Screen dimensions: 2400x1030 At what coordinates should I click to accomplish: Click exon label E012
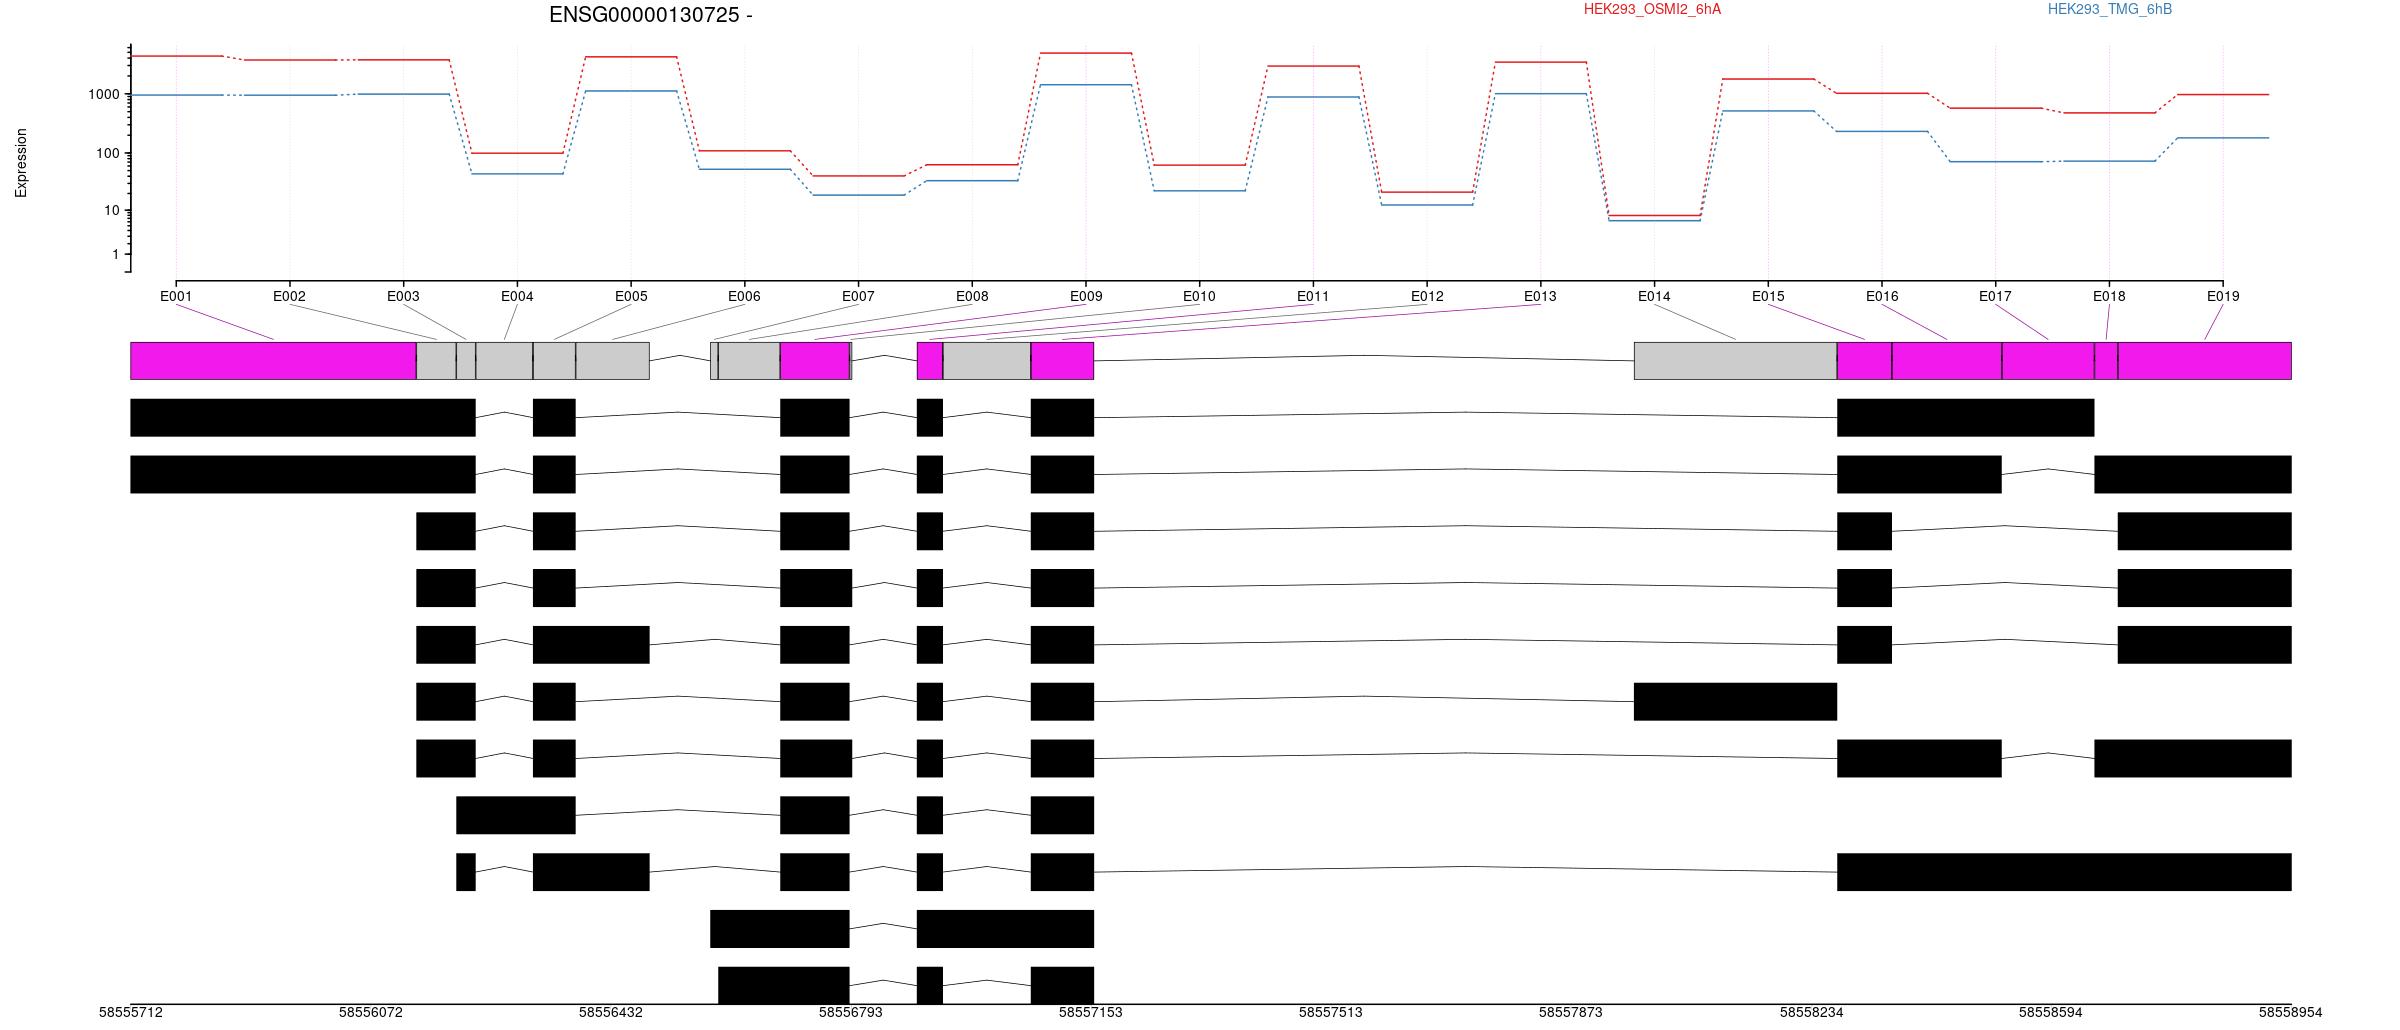click(1427, 296)
